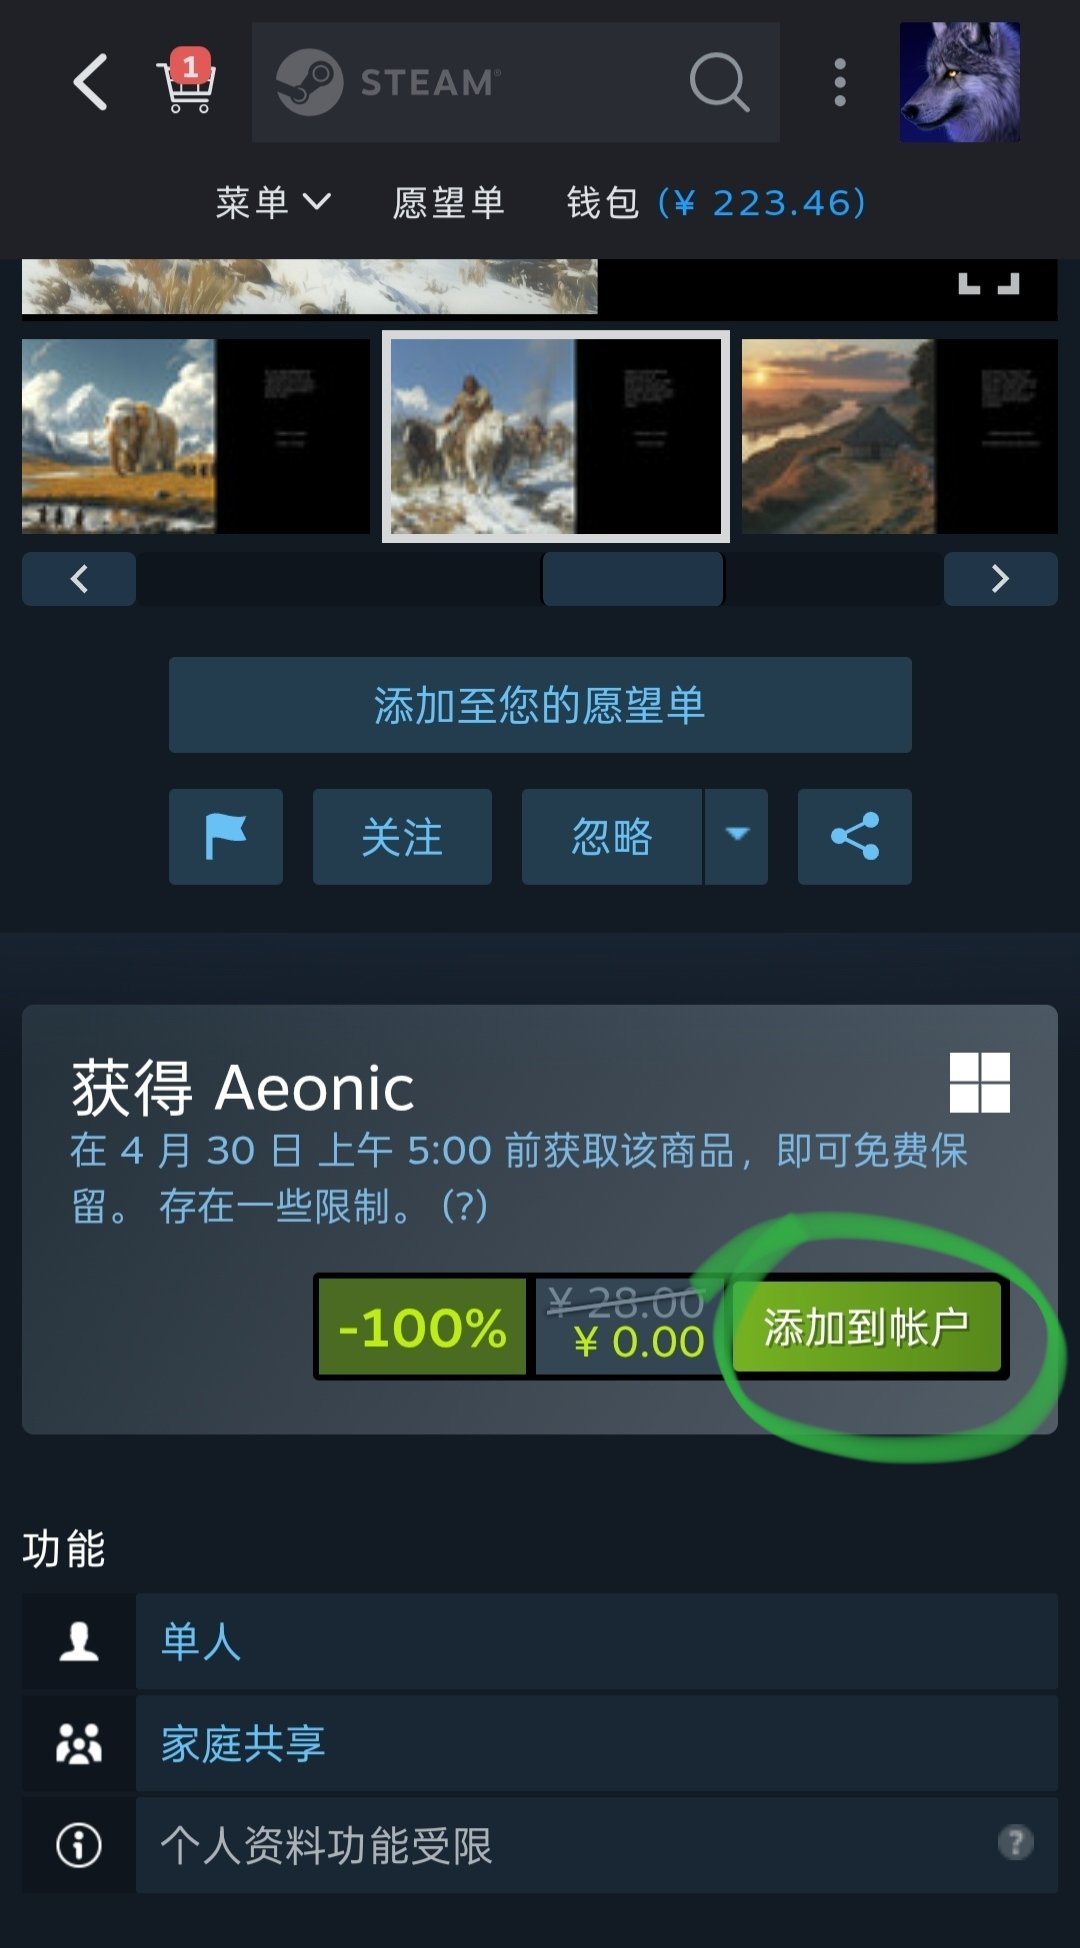
Task: Click 添加至您的愿望单 button
Action: 540,705
